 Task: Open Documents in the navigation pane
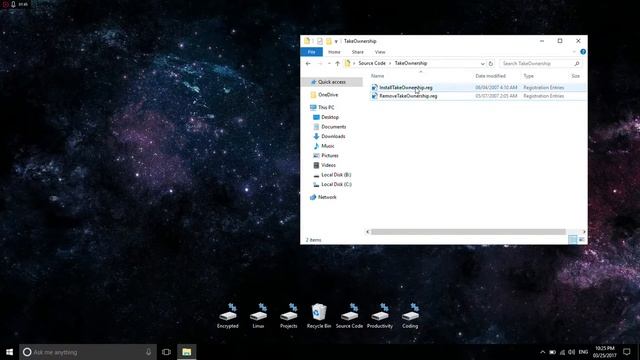(333, 127)
